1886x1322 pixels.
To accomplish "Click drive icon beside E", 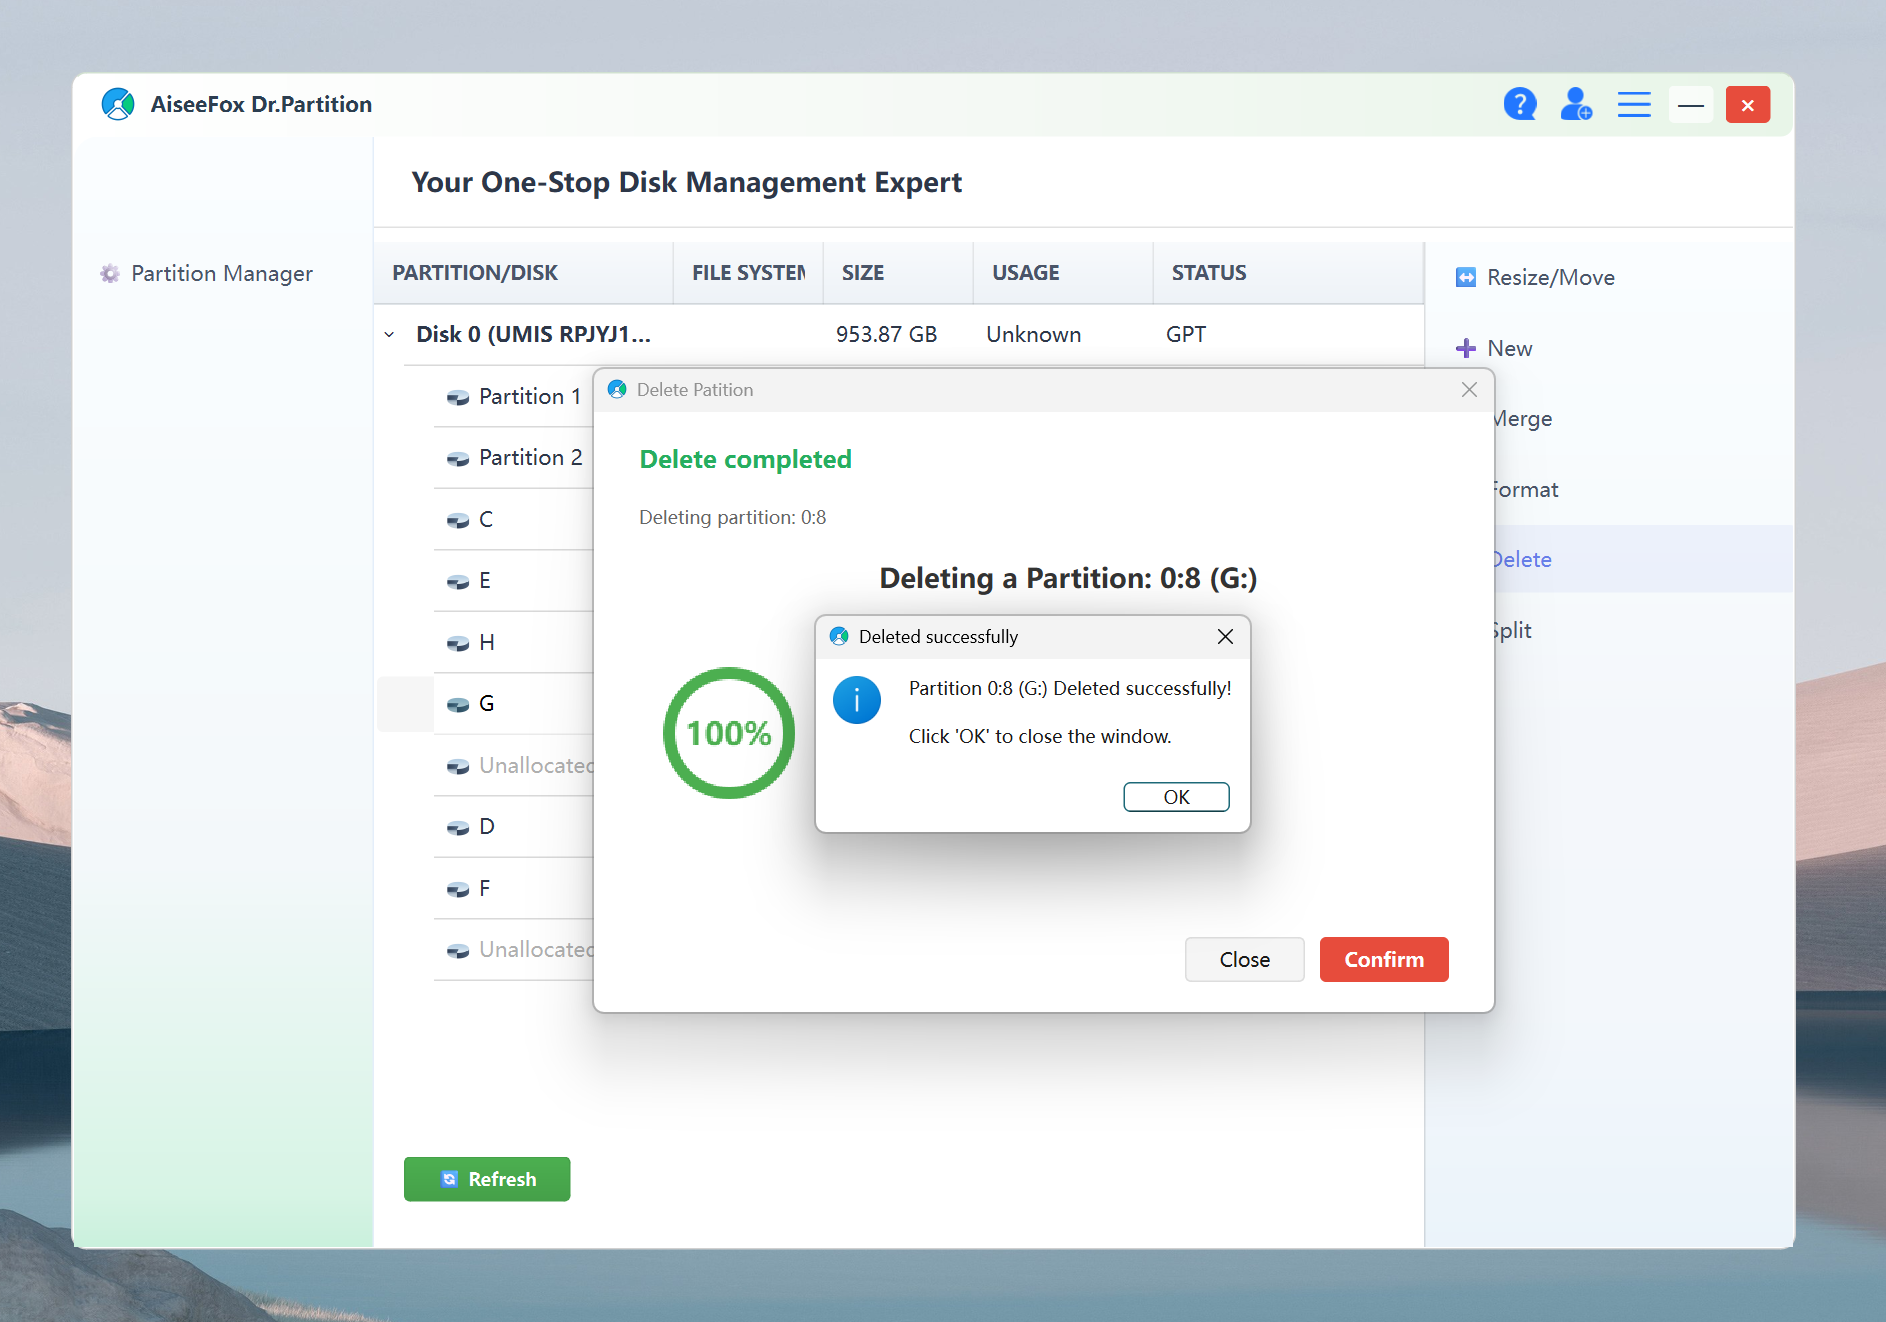I will point(458,582).
